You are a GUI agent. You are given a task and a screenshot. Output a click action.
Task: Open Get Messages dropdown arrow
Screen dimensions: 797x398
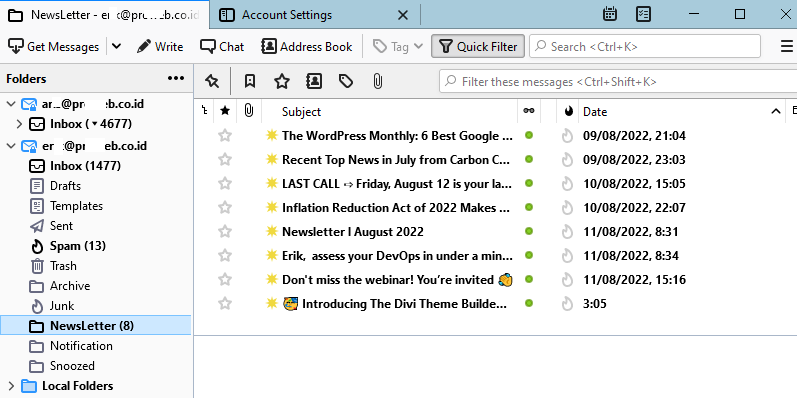click(116, 47)
